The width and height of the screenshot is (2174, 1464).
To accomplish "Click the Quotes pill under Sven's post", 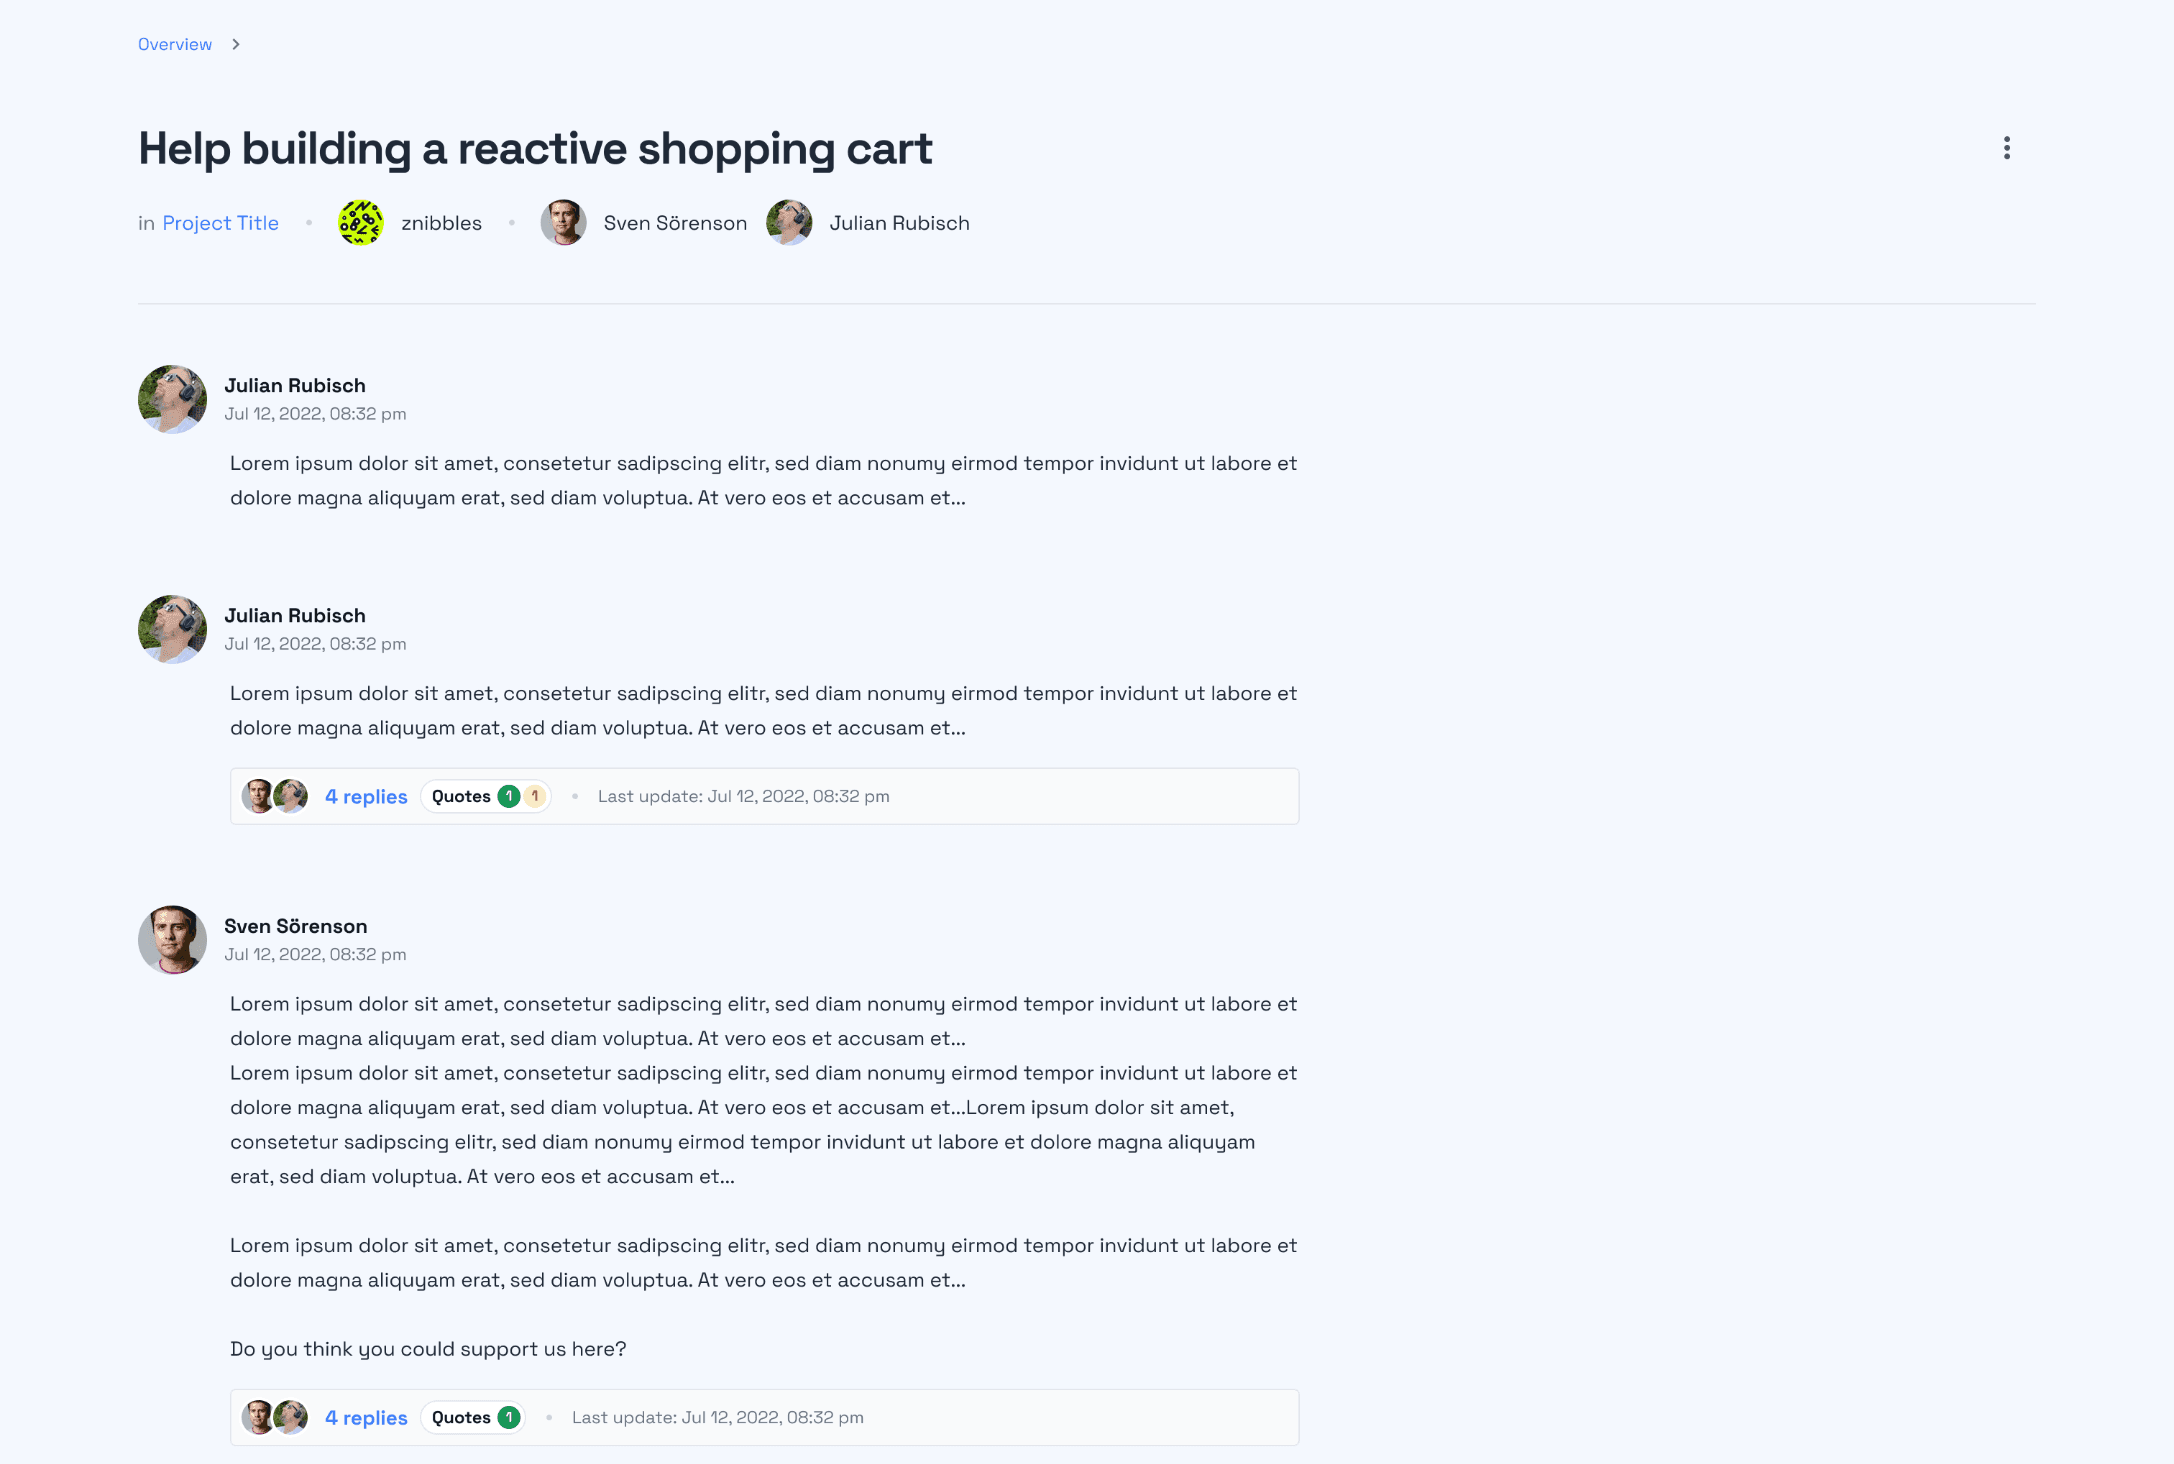I will pyautogui.click(x=461, y=1417).
